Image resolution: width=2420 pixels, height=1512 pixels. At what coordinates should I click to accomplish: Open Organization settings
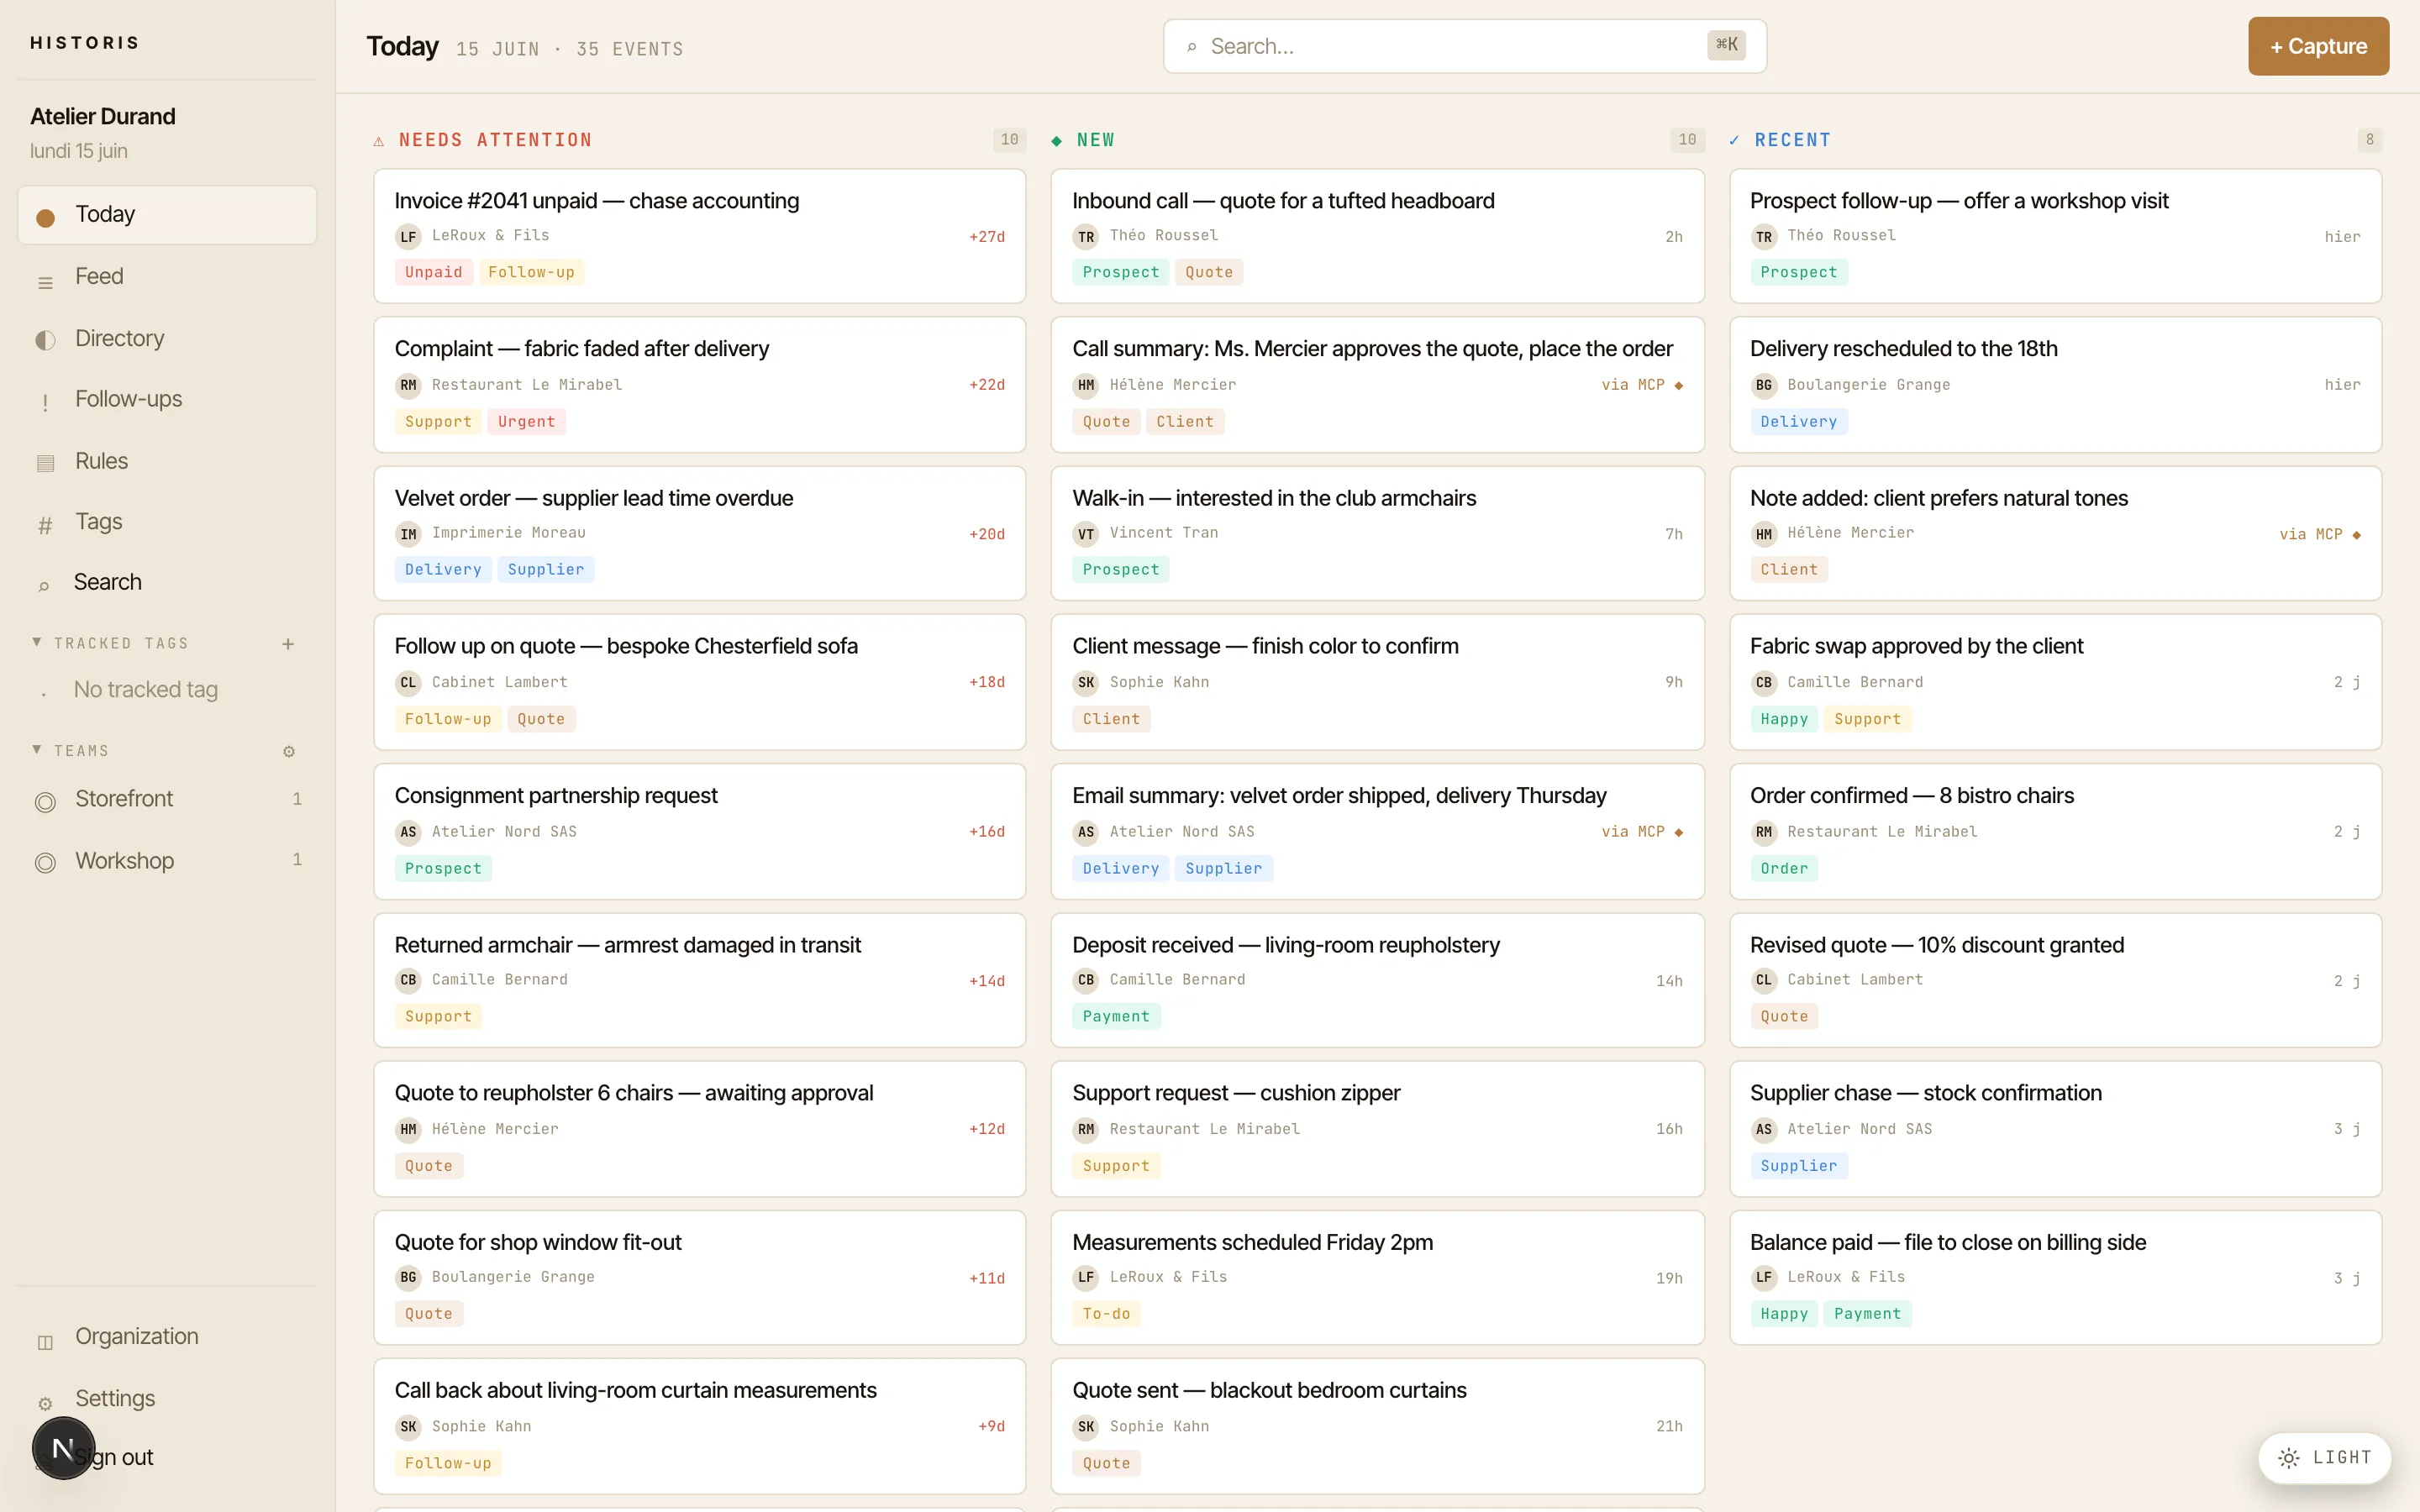click(167, 1337)
